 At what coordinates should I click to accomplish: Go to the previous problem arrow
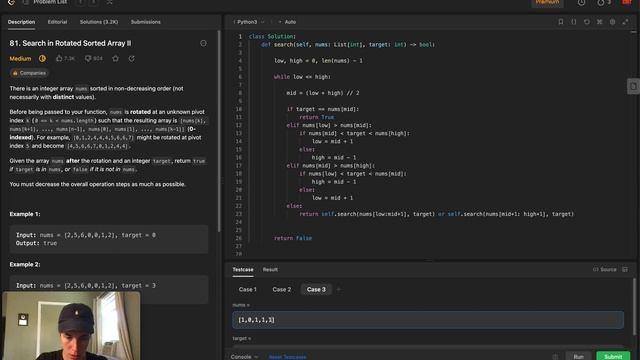click(80, 2)
